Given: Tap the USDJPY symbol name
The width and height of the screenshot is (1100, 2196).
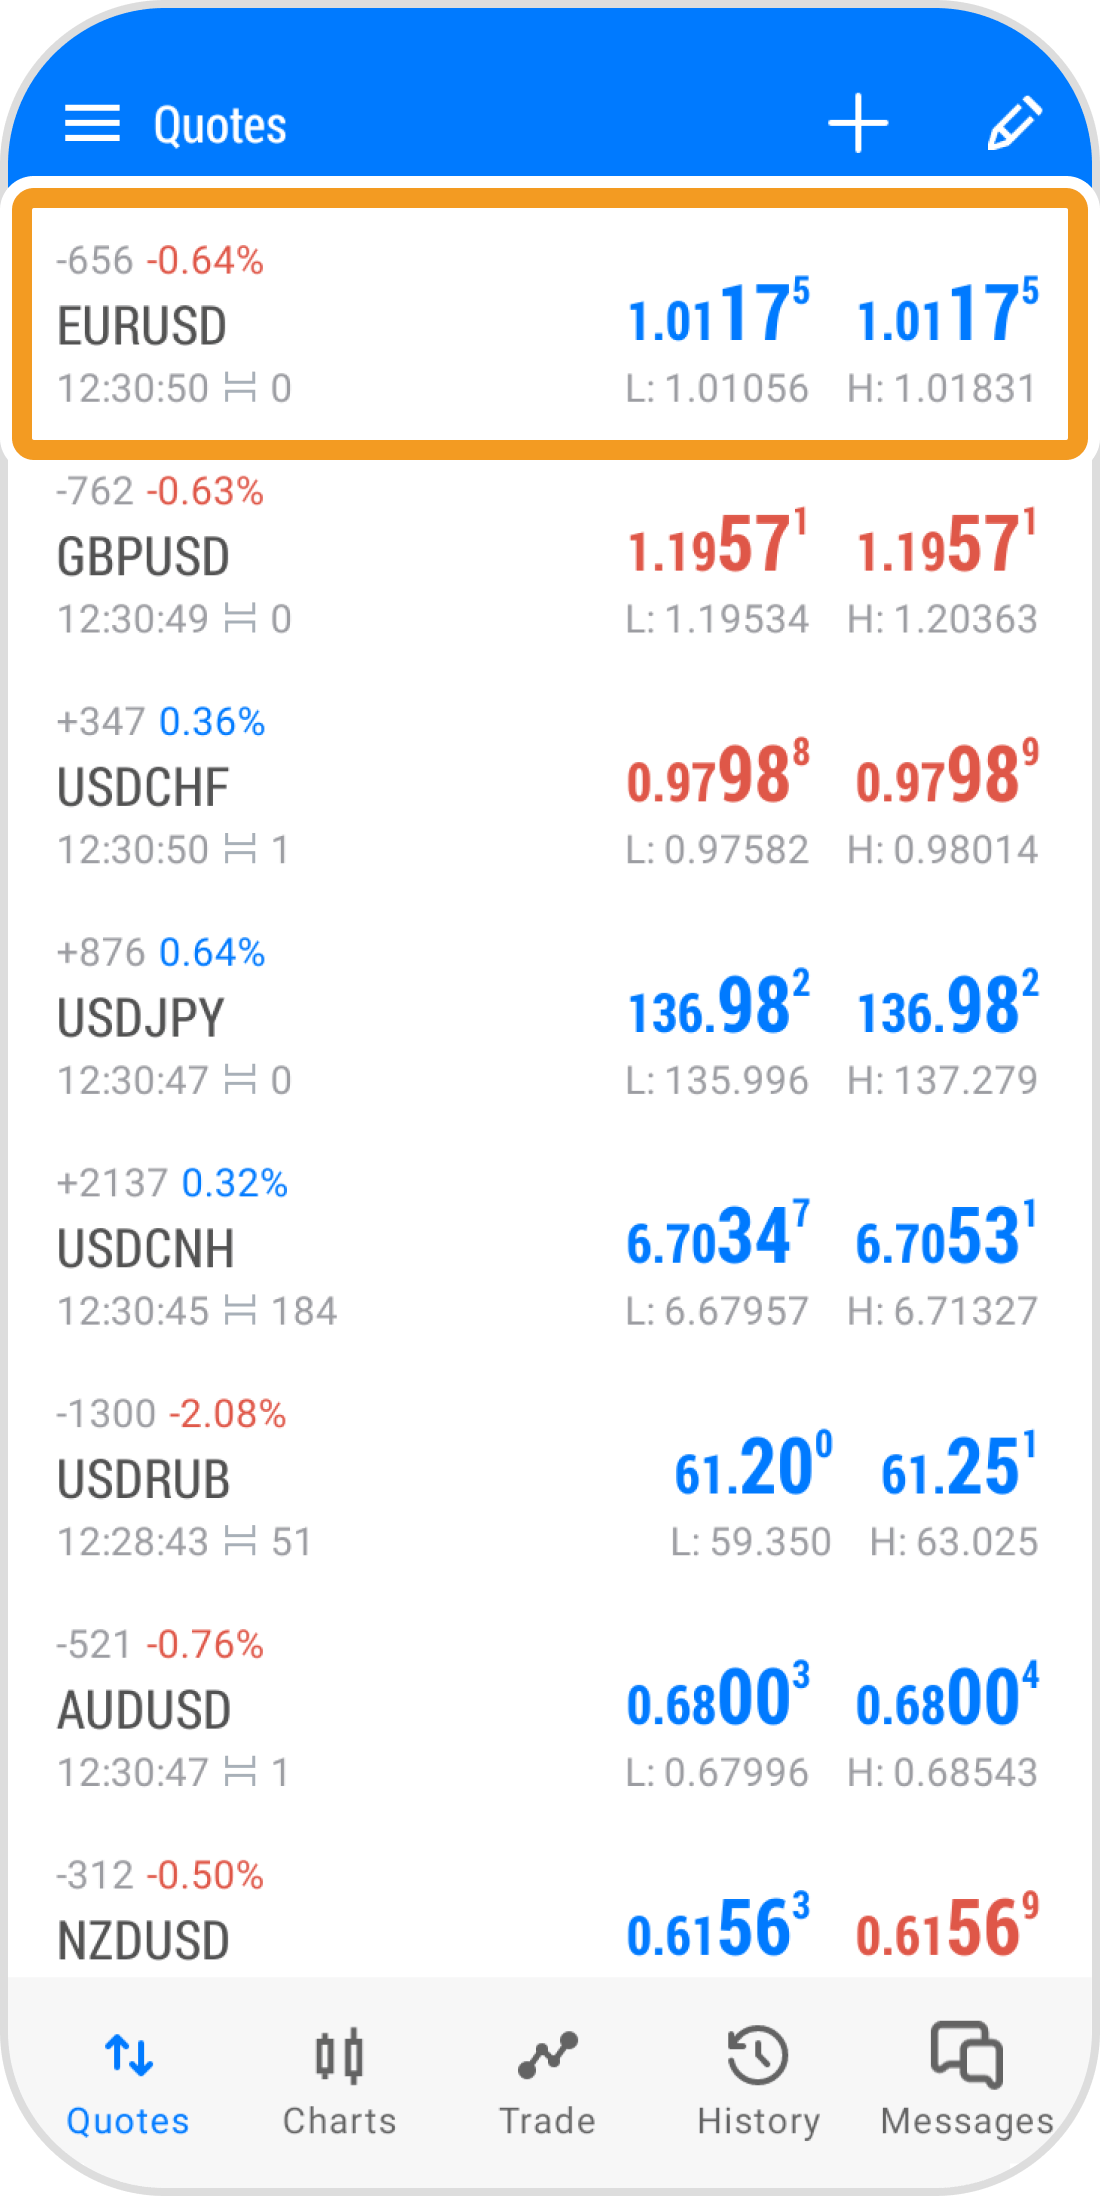Looking at the screenshot, I should click(141, 1018).
